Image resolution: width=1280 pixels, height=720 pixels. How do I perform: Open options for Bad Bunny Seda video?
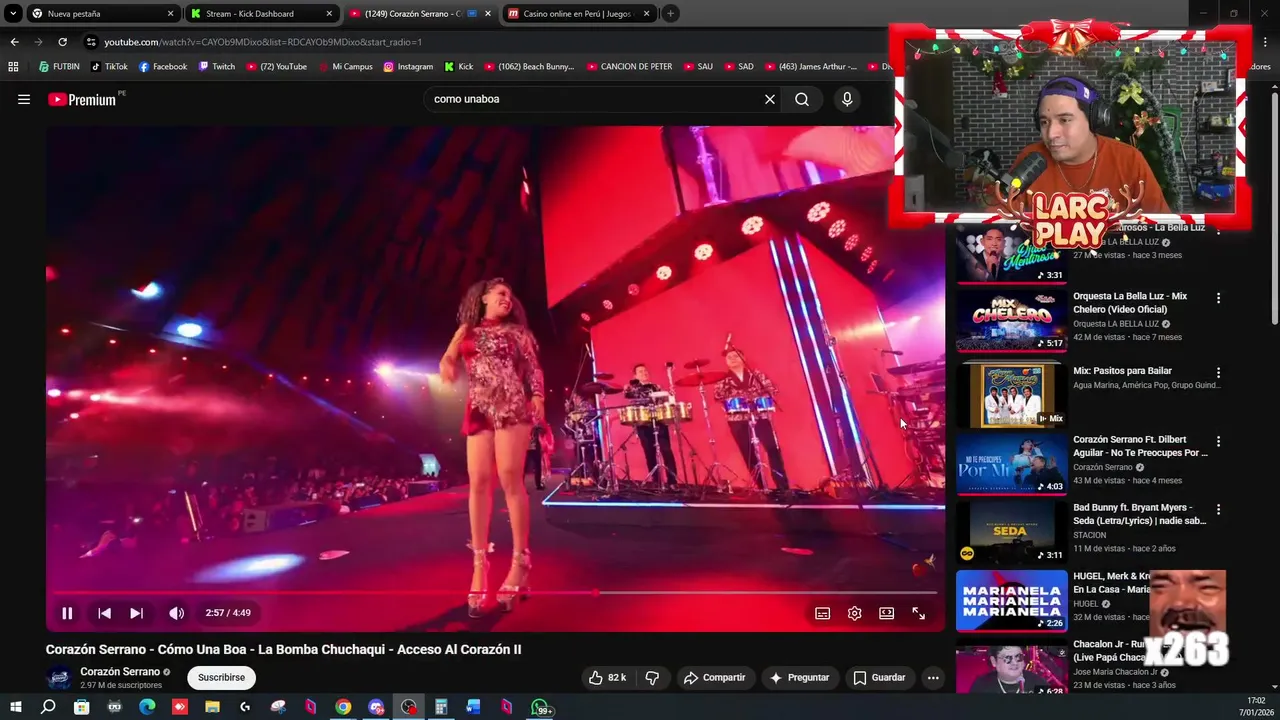coord(1218,509)
